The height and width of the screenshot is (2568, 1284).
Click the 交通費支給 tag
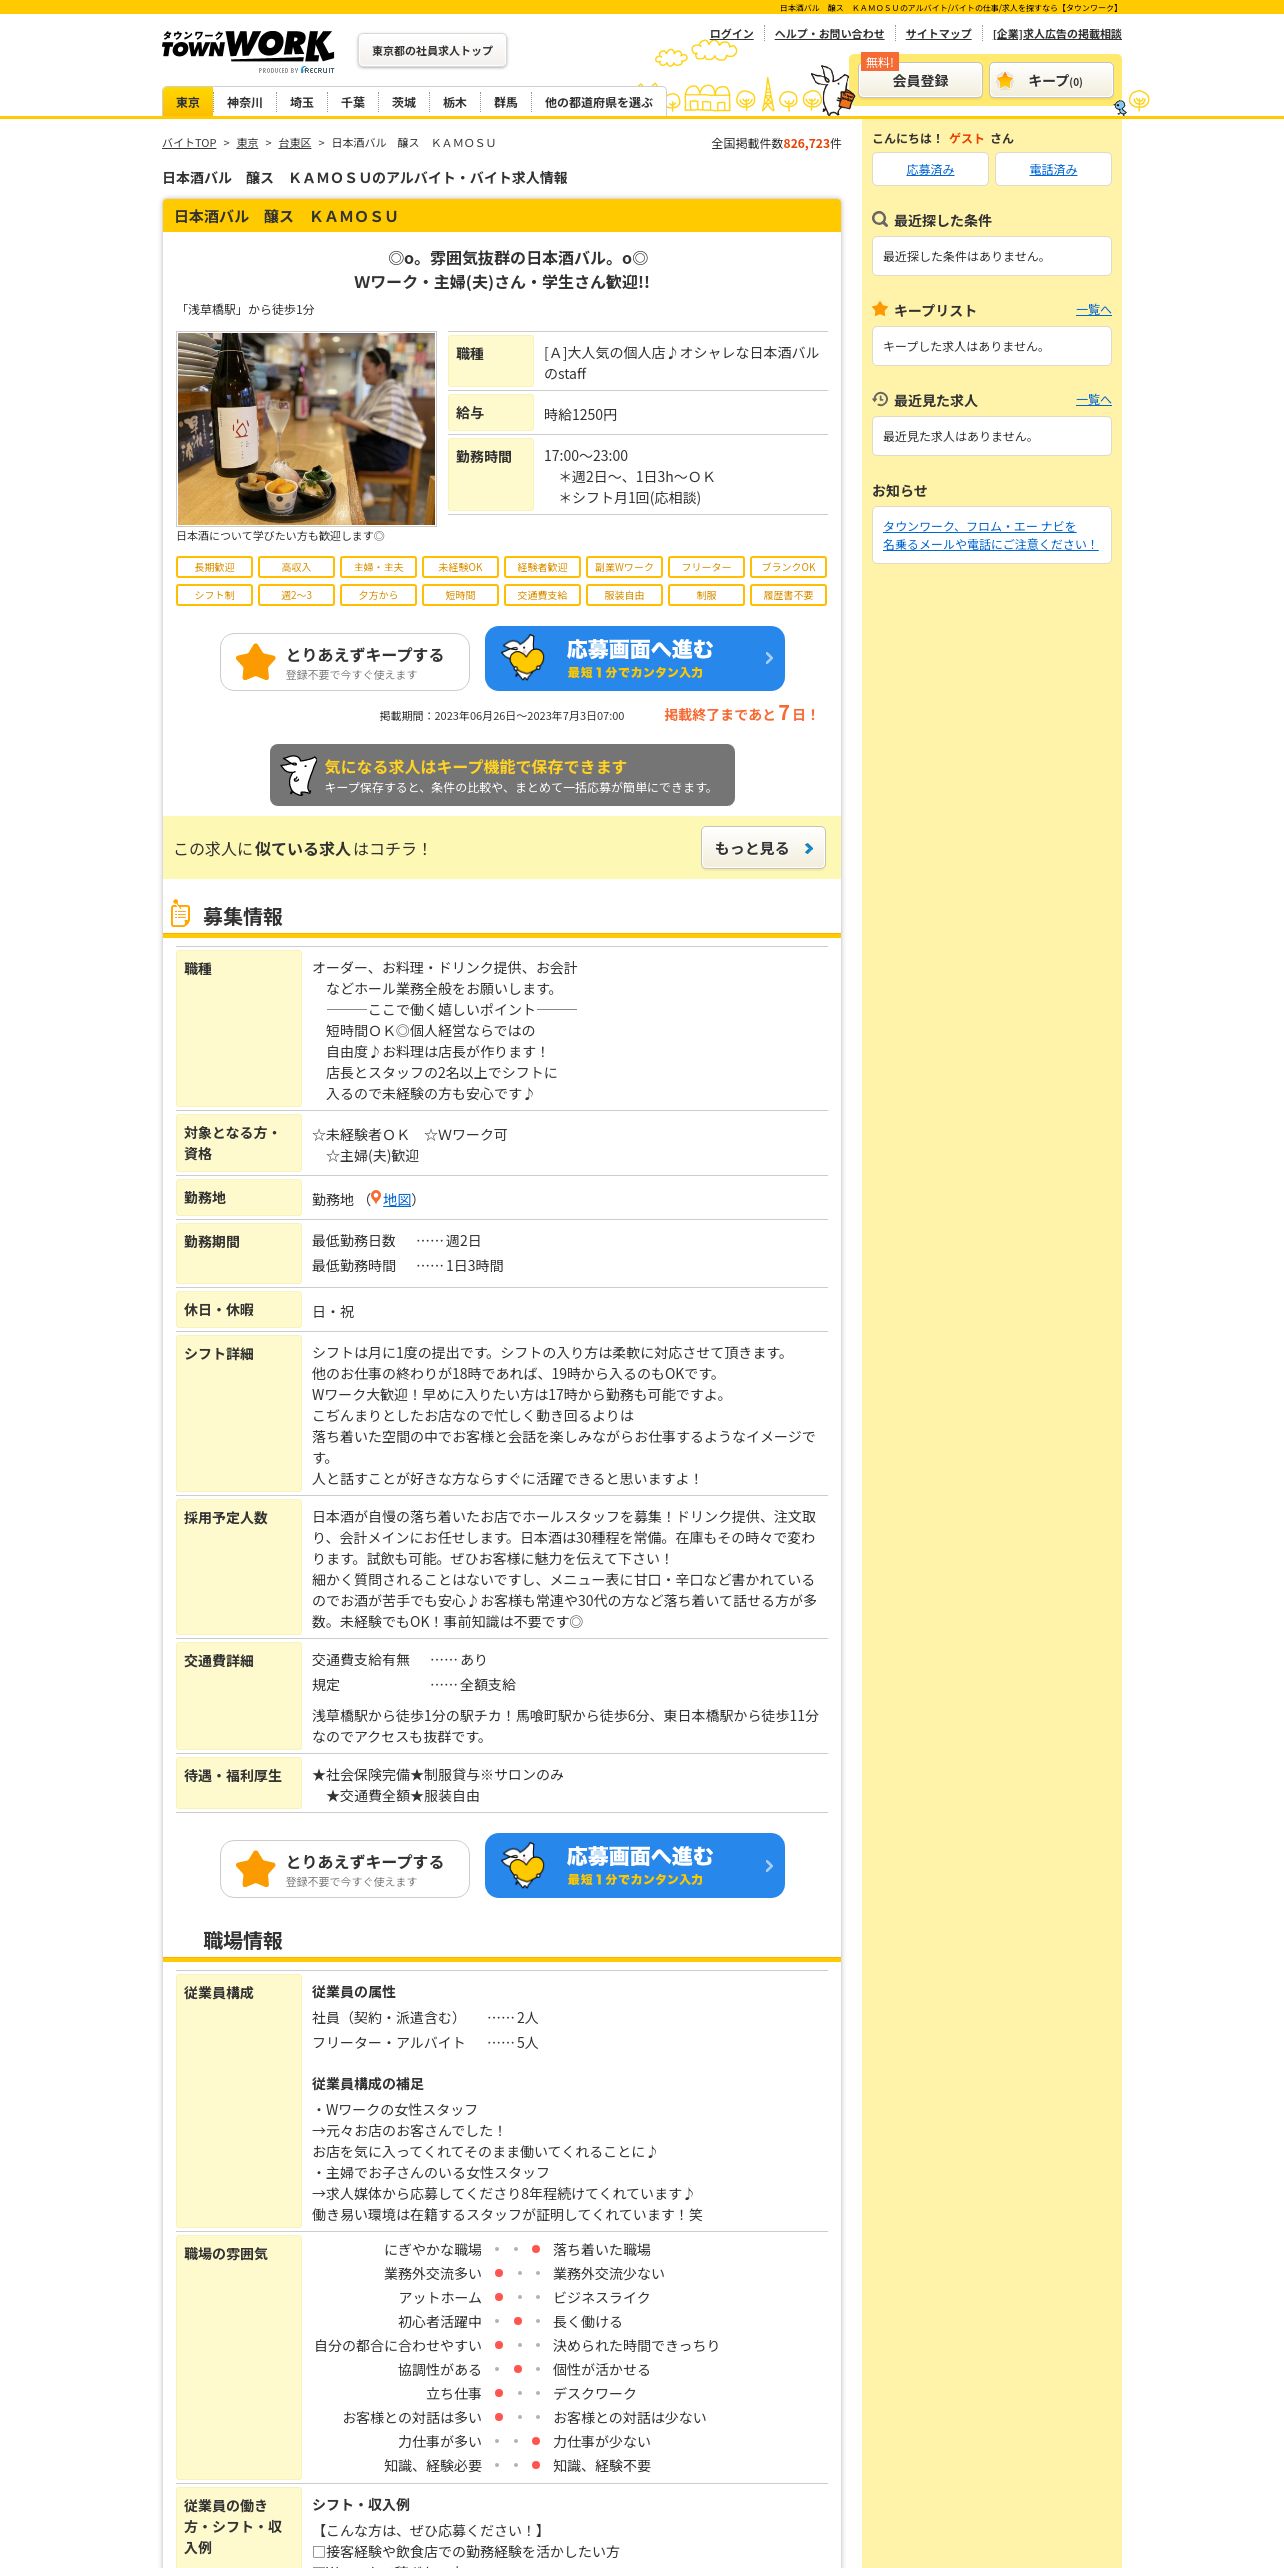pos(542,595)
